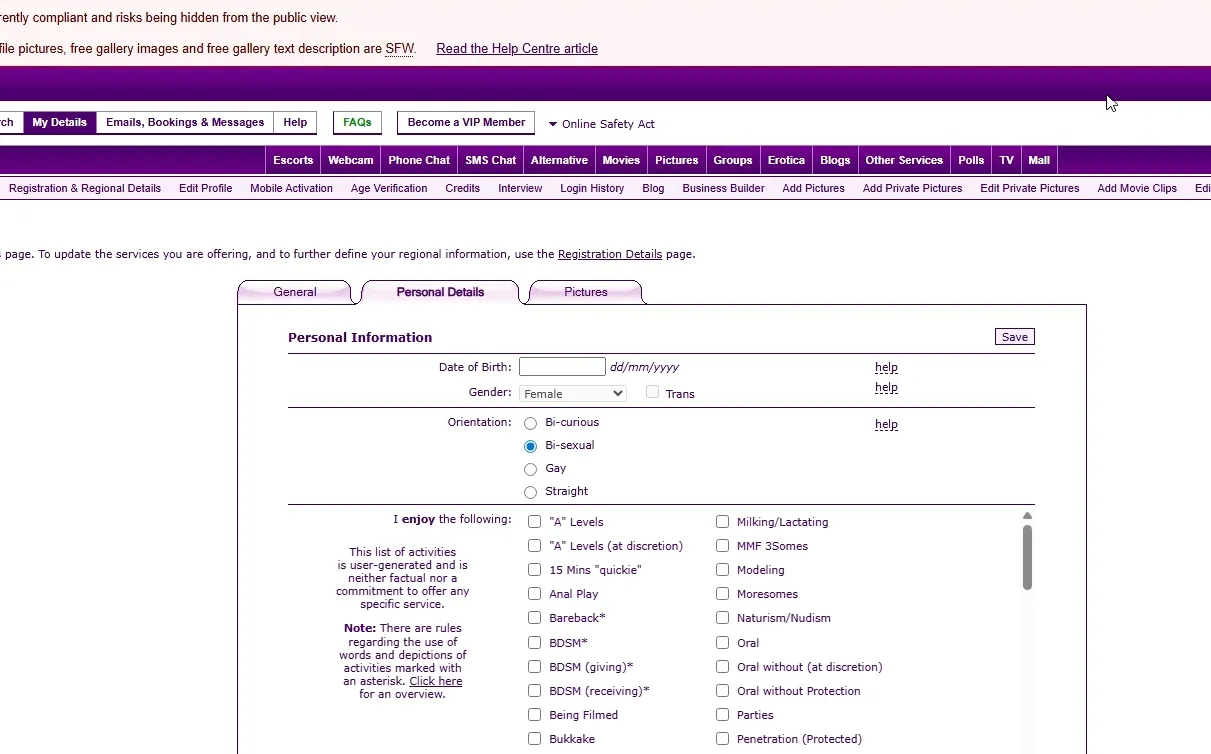1211x754 pixels.
Task: Click help link beside Orientation
Action: point(886,424)
